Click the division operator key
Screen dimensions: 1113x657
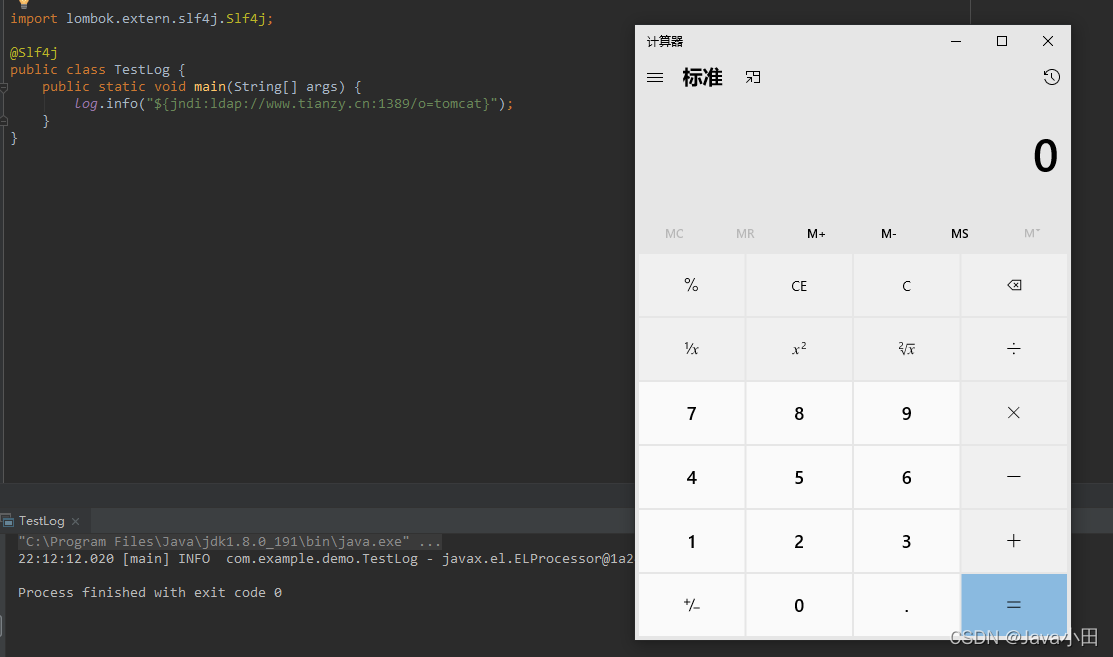pyautogui.click(x=1014, y=349)
